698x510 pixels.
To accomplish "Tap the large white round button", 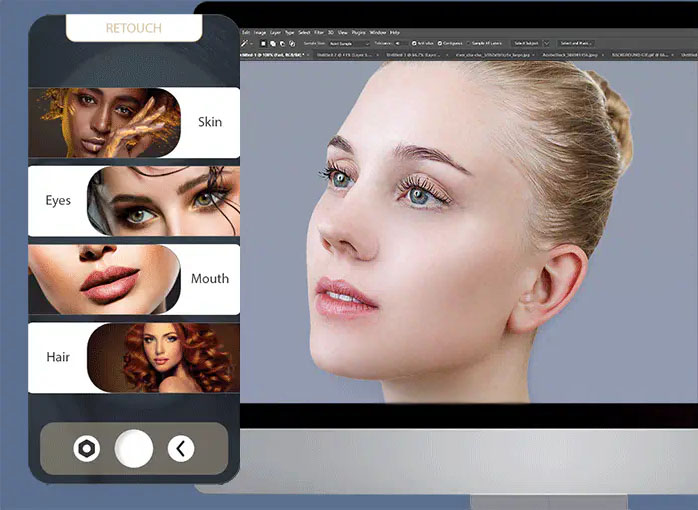I will (x=134, y=449).
